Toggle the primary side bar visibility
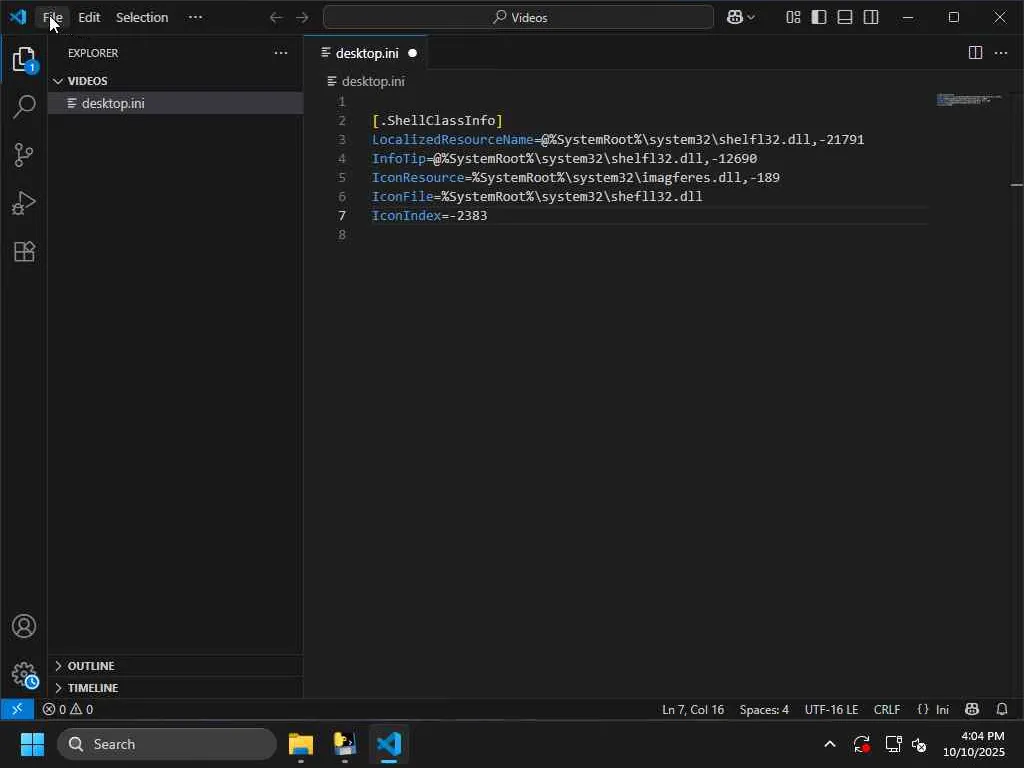 (819, 17)
